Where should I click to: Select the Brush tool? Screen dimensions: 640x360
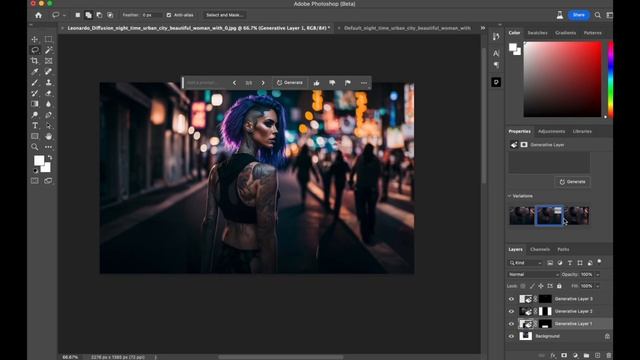pos(35,82)
